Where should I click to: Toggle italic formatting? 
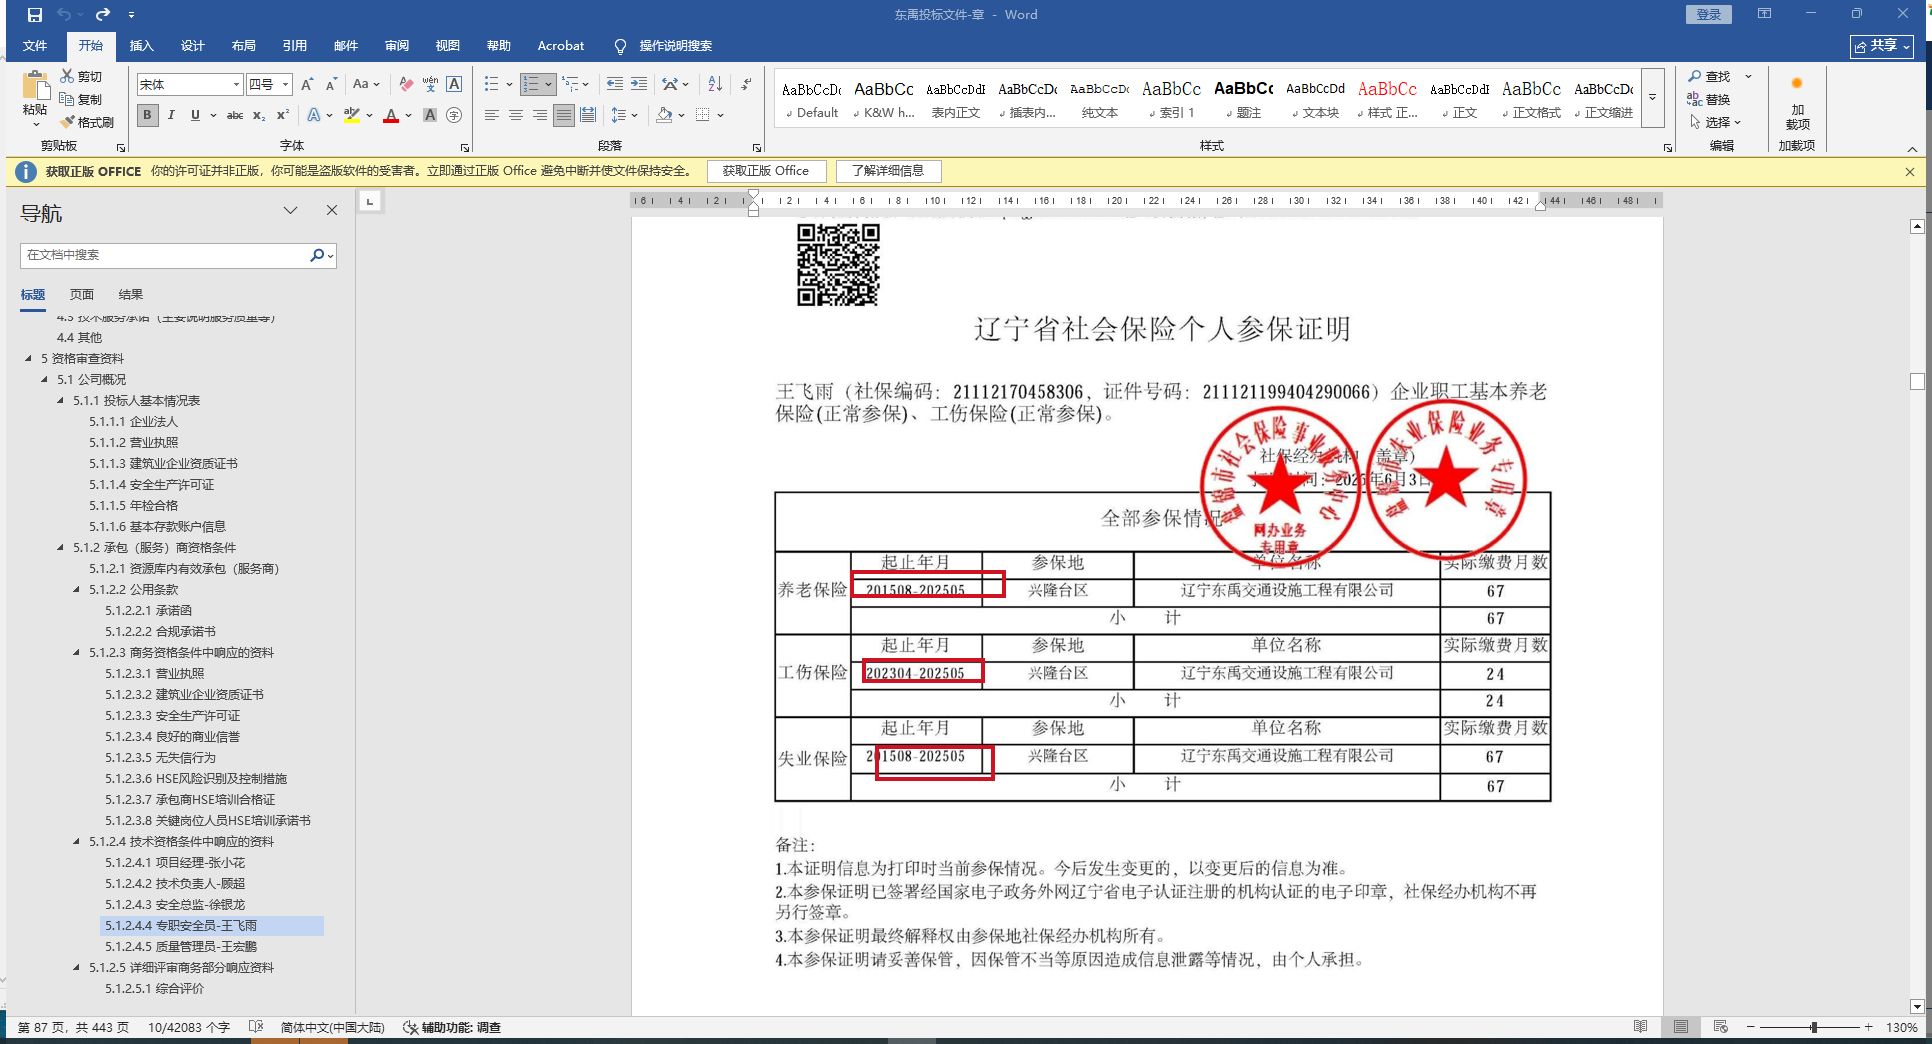(171, 115)
